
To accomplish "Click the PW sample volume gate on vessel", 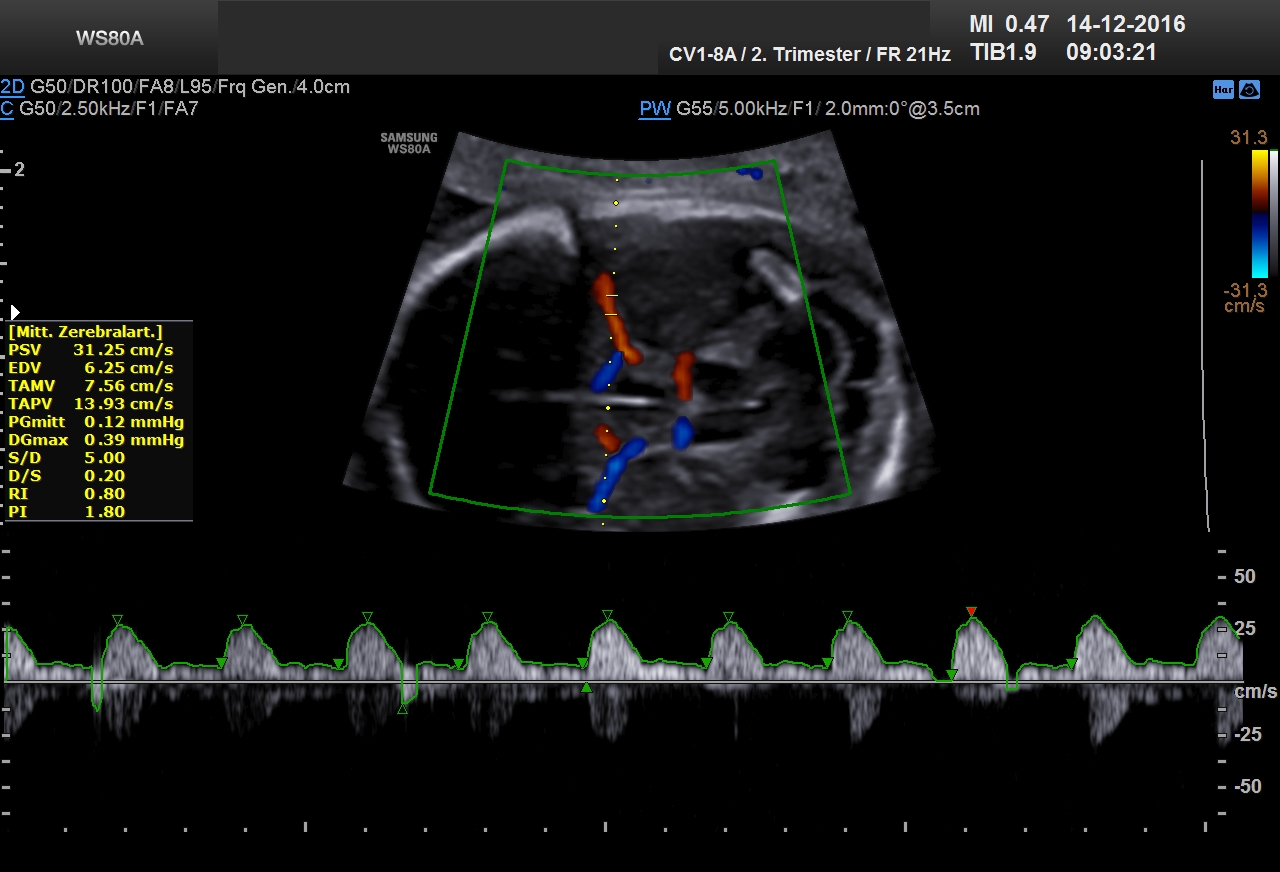I will (611, 306).
